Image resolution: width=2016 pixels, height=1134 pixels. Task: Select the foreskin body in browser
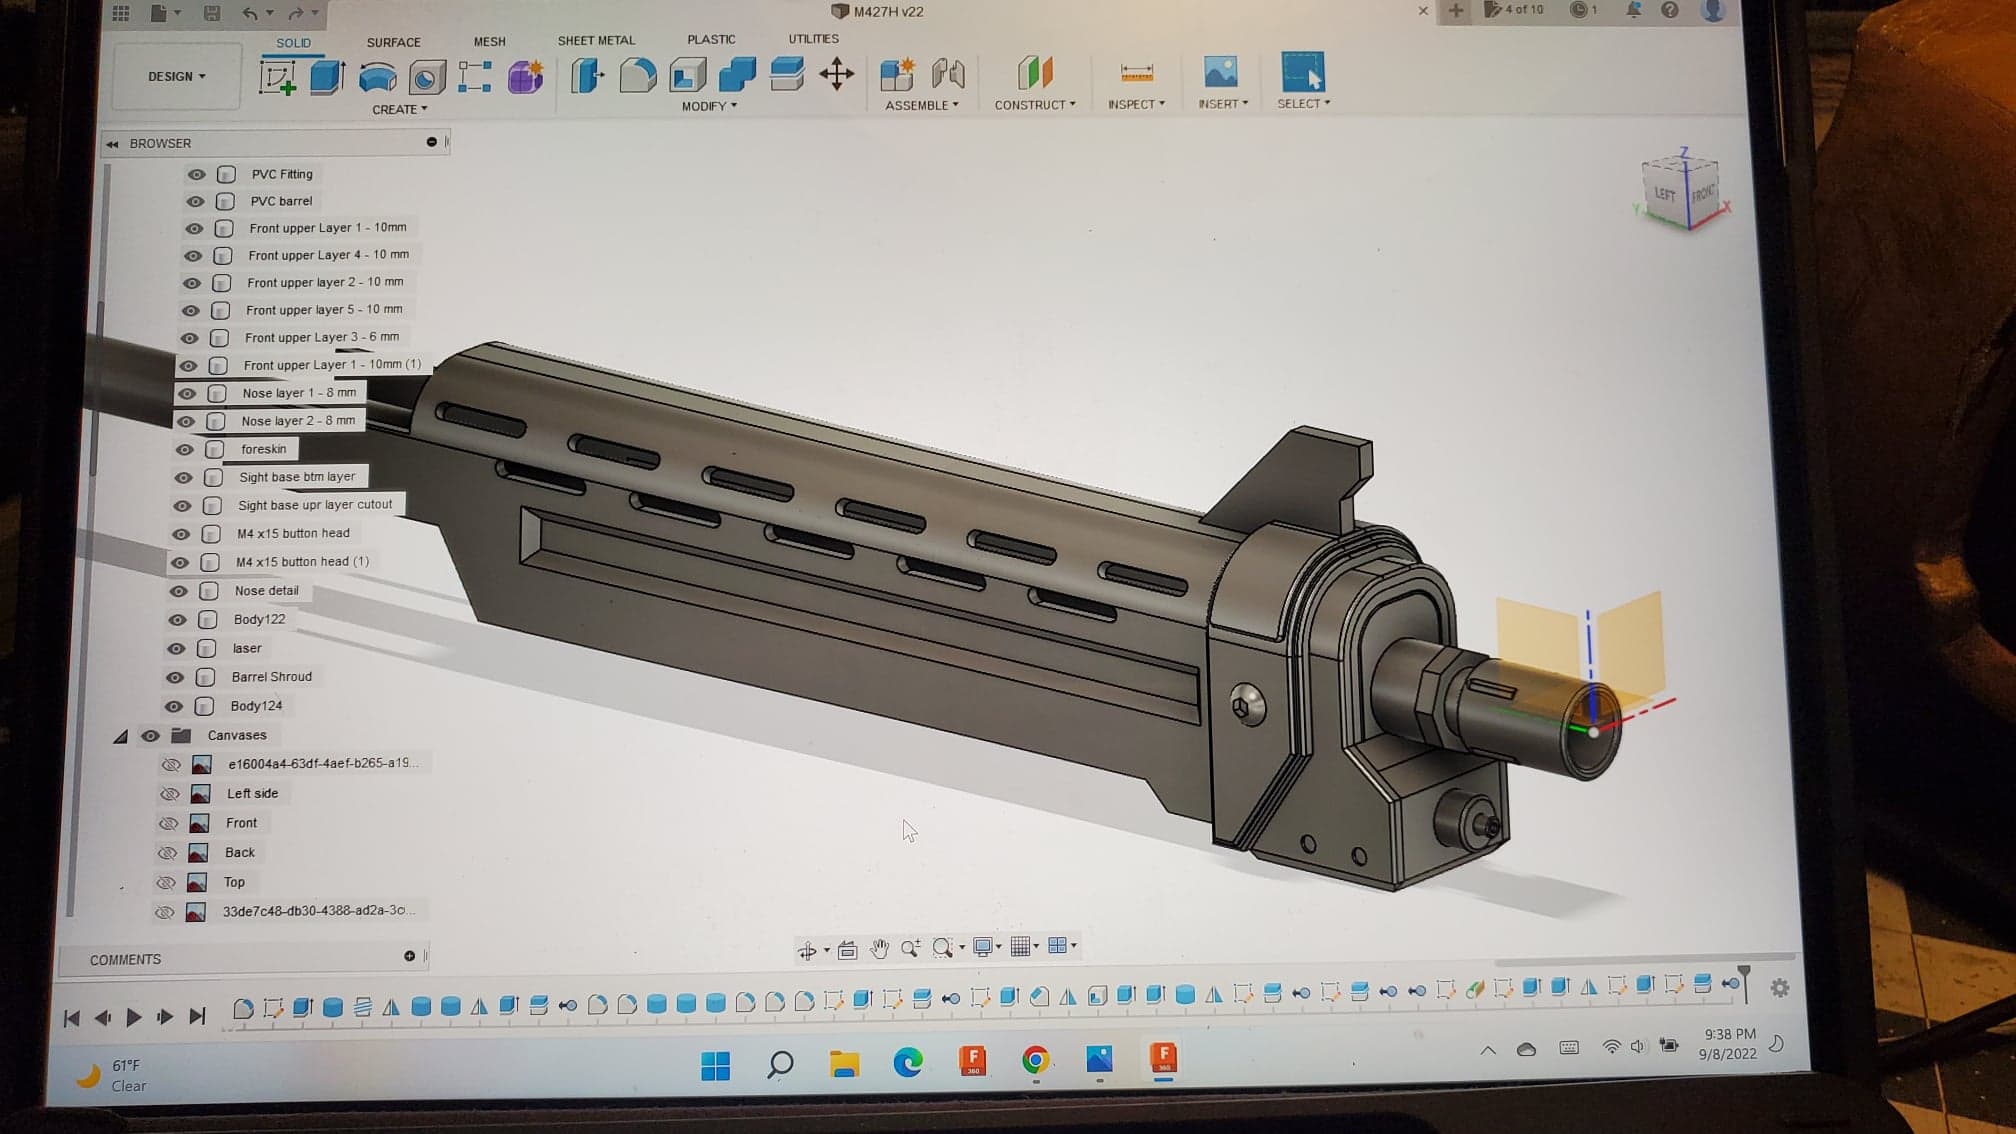(263, 449)
